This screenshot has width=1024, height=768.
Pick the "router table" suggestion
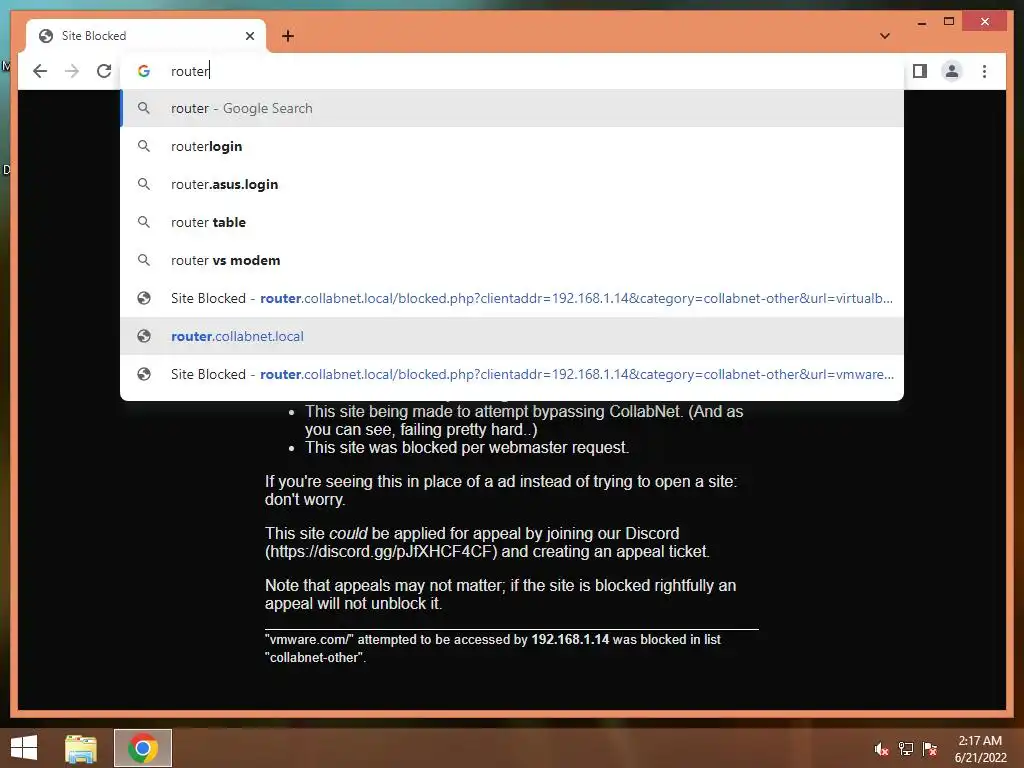click(x=512, y=222)
